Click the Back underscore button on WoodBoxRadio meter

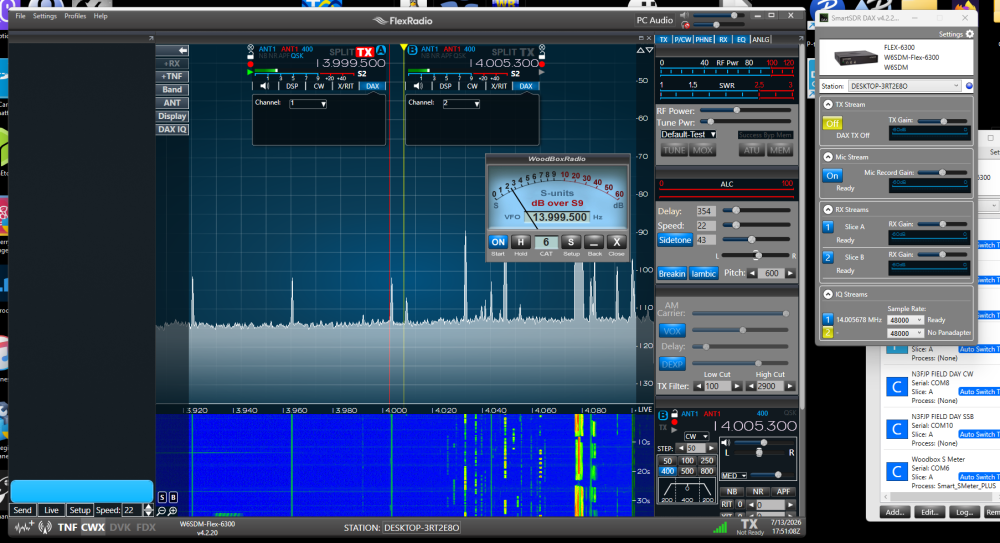(x=594, y=242)
